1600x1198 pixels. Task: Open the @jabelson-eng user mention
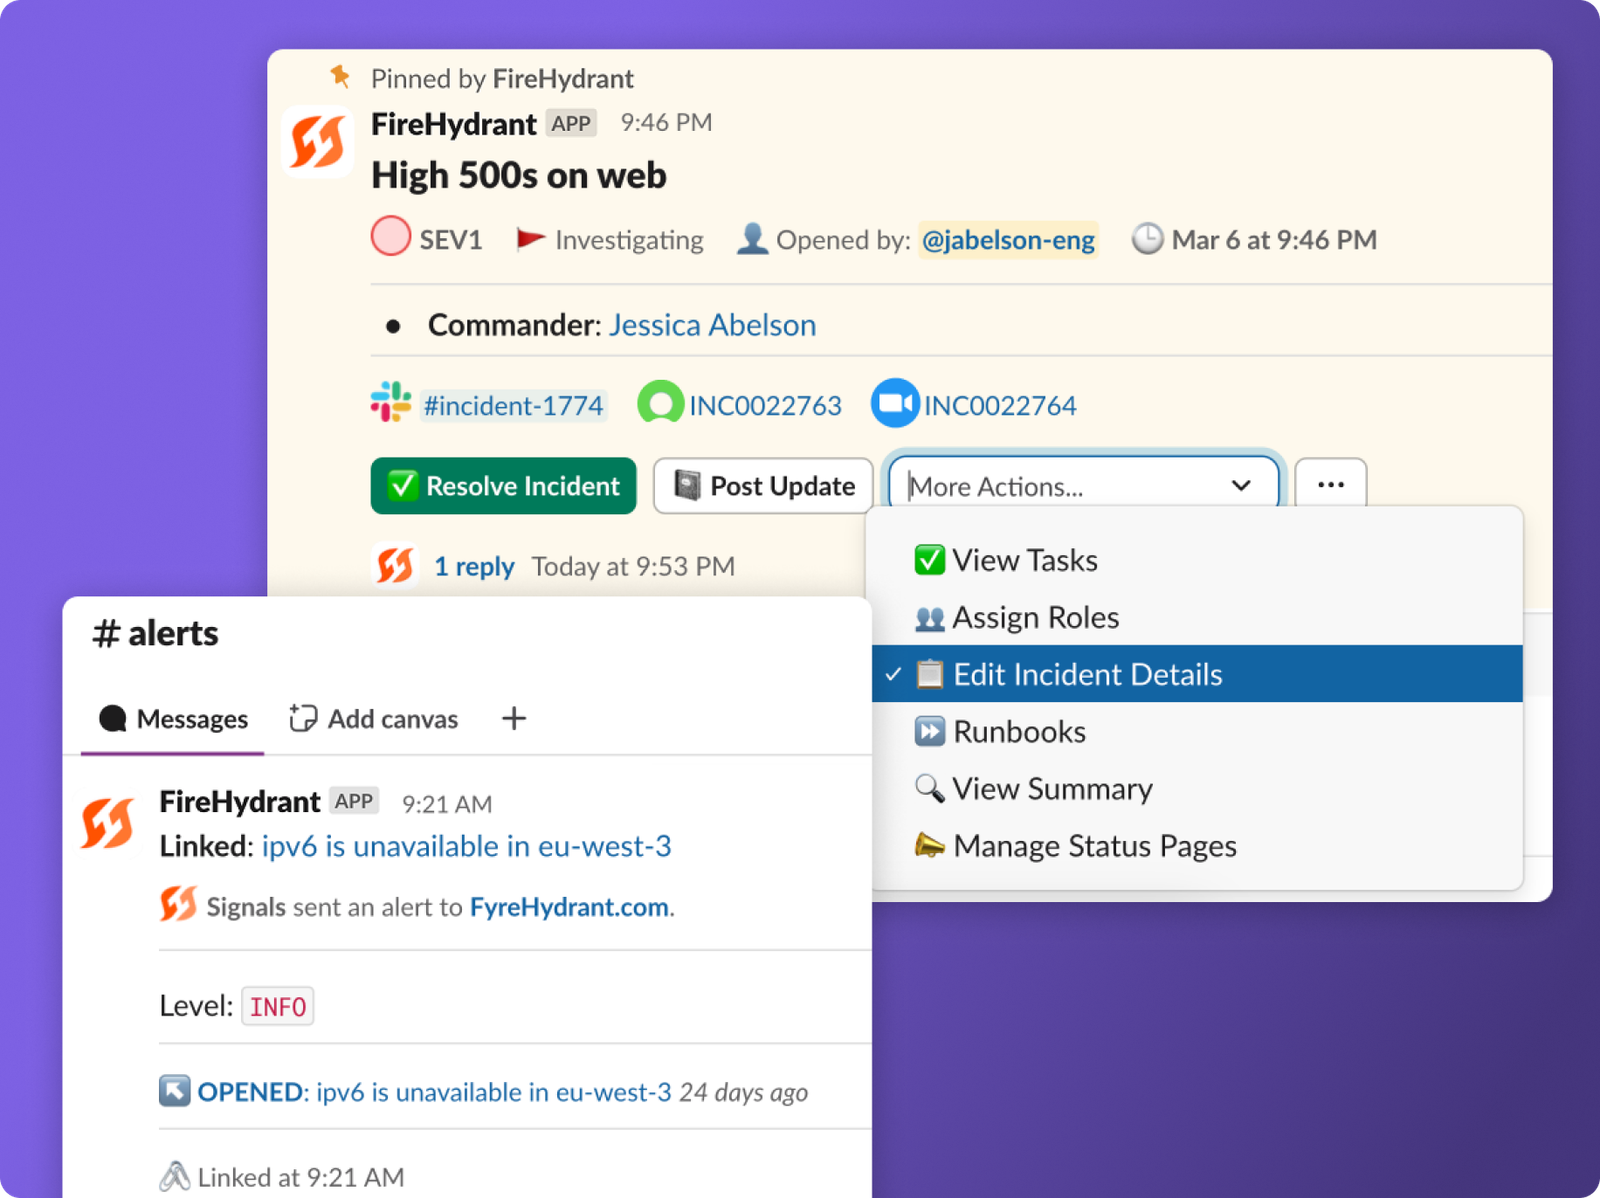pyautogui.click(x=1008, y=240)
